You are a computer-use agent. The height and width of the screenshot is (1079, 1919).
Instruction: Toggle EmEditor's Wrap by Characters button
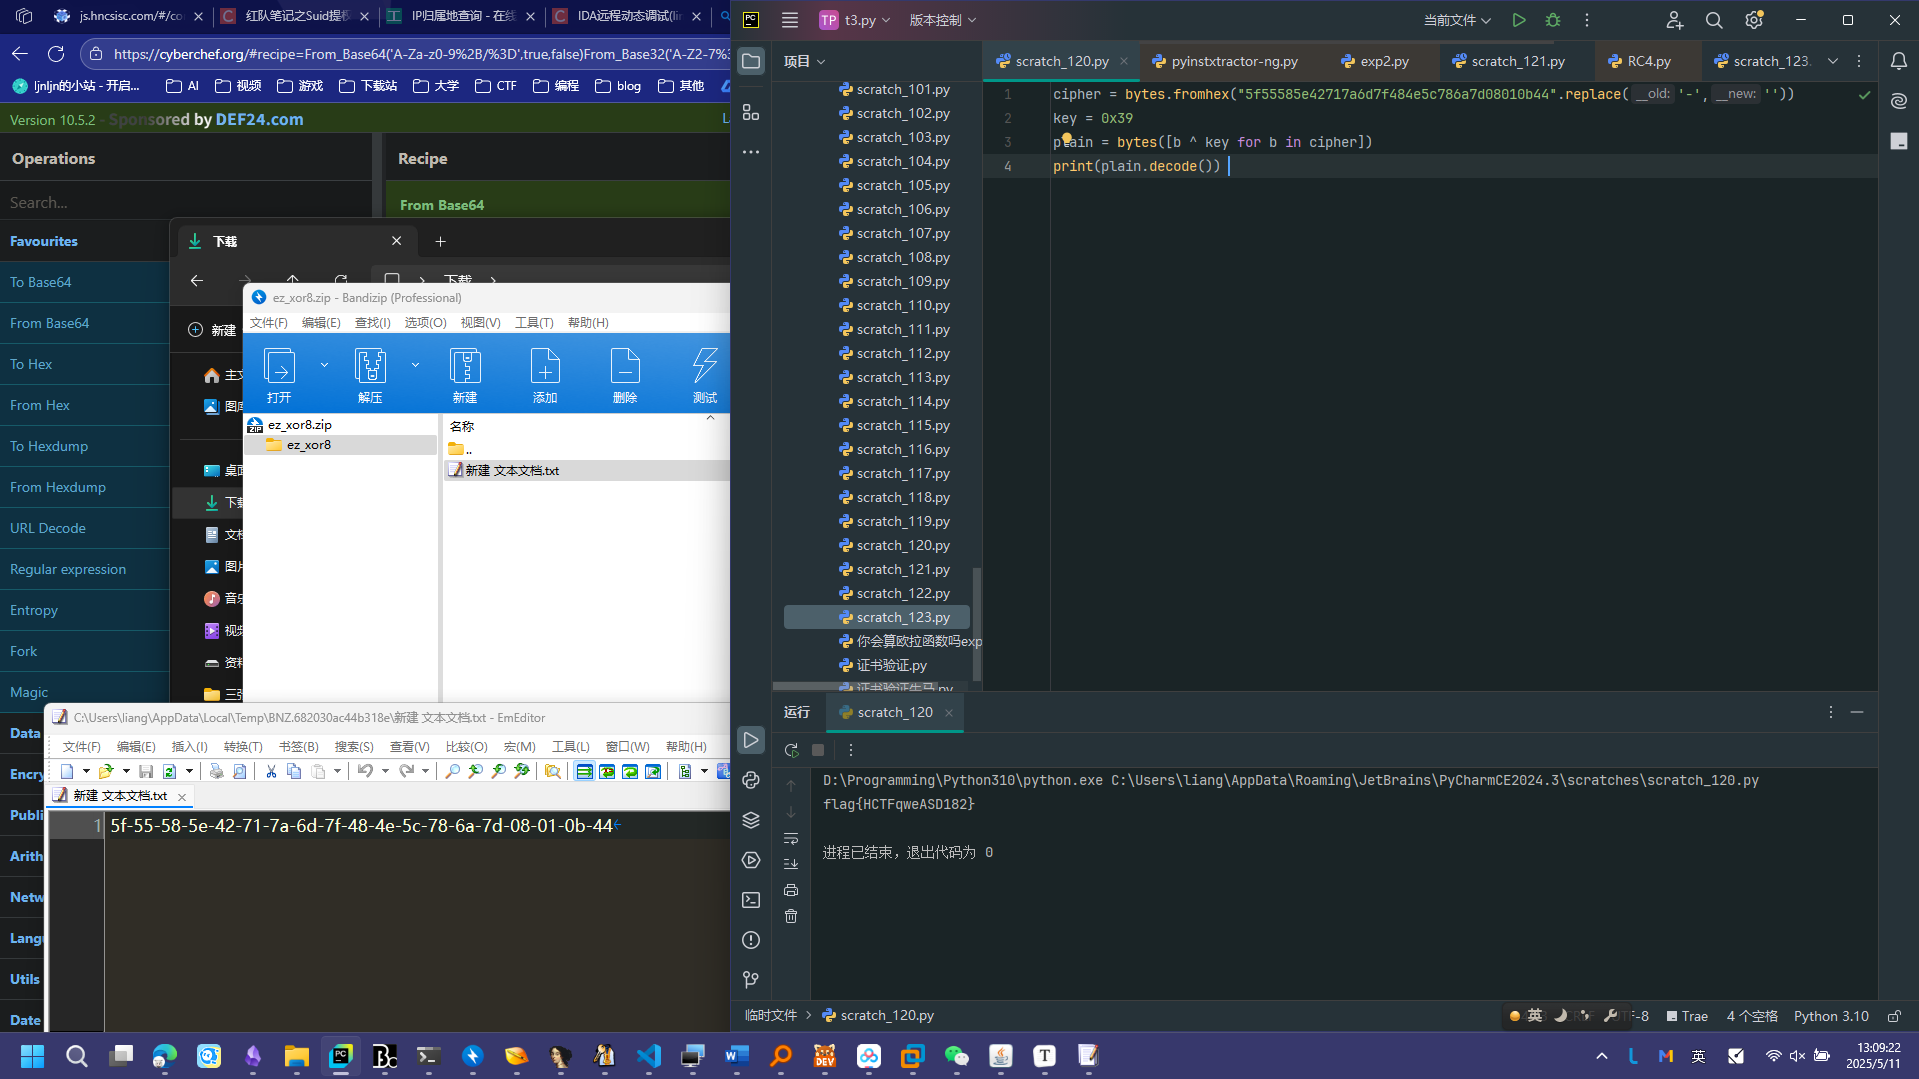point(607,771)
